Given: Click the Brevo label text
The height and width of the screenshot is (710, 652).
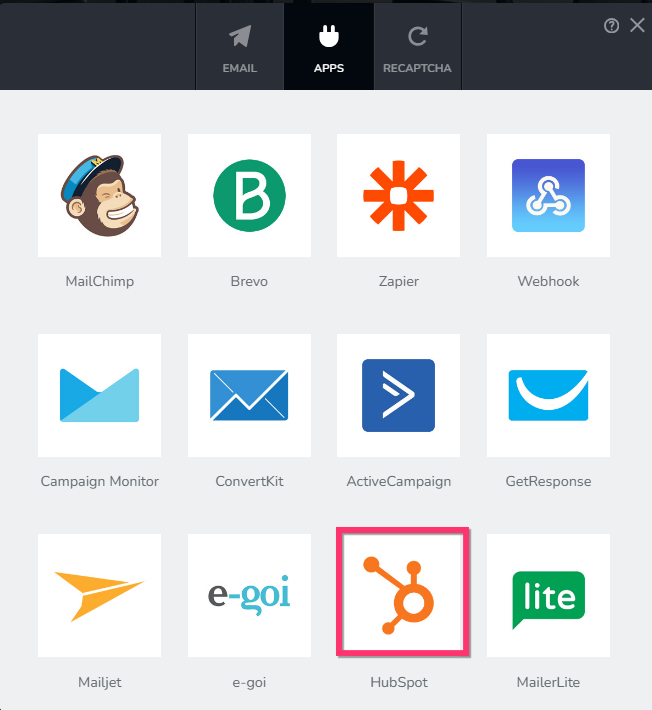Looking at the screenshot, I should [249, 281].
